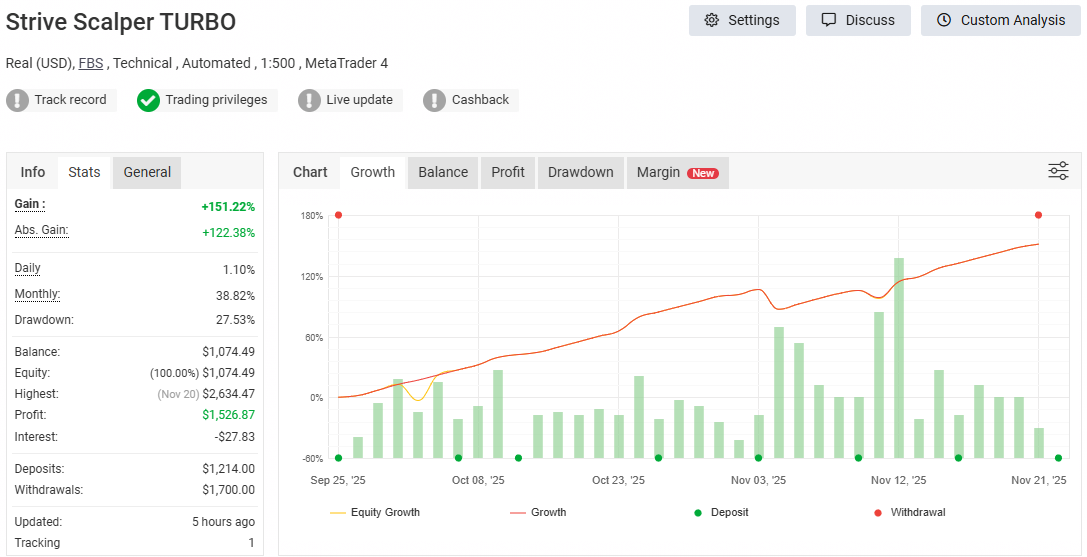1087x557 pixels.
Task: Switch to the Drawdown chart tab
Action: (580, 172)
